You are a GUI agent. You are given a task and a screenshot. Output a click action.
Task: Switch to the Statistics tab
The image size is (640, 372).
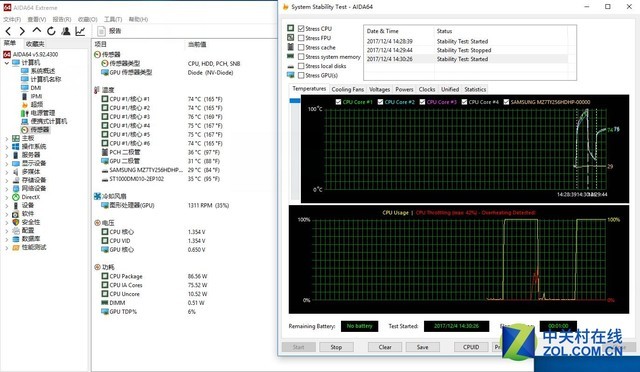click(x=475, y=89)
